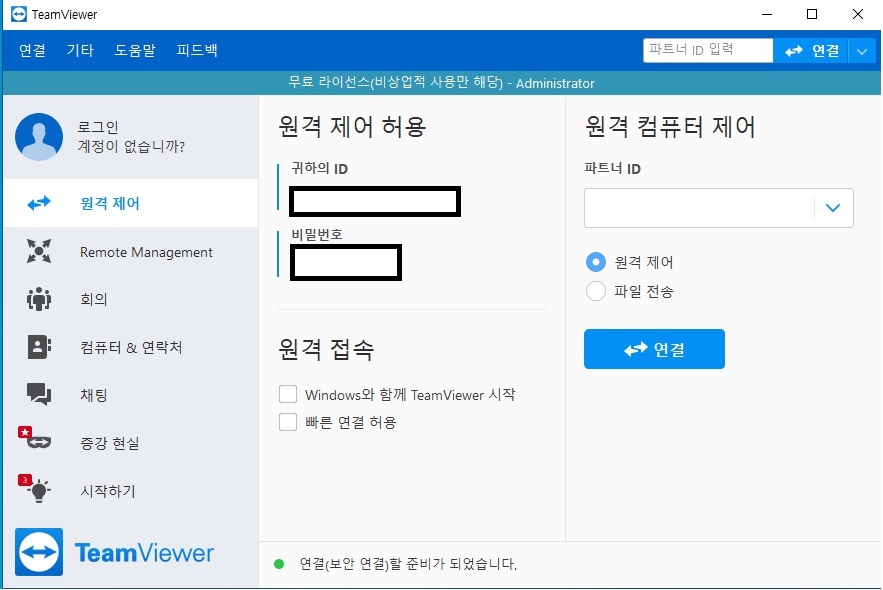Click the 비밀번호 label
Screen dimensions: 883x590
[317, 234]
